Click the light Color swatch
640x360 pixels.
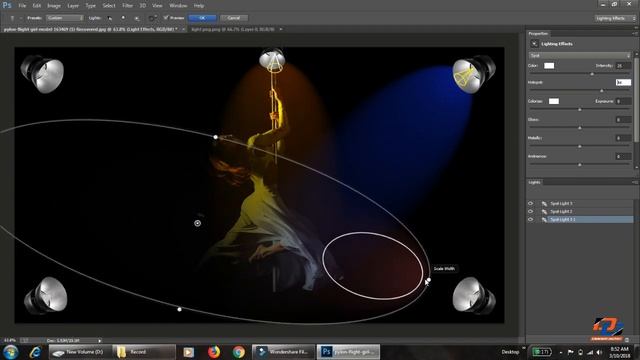[549, 66]
